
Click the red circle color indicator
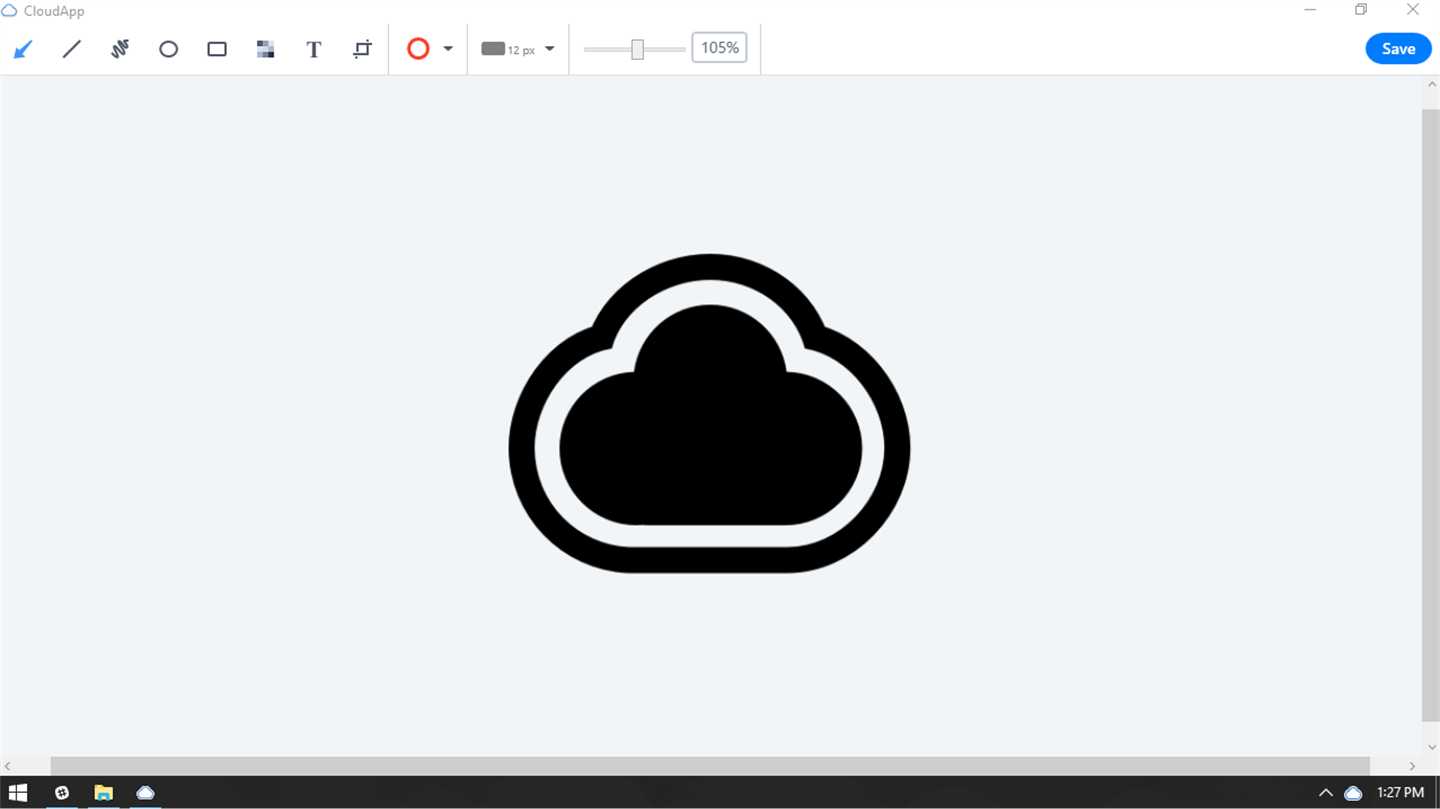(418, 48)
